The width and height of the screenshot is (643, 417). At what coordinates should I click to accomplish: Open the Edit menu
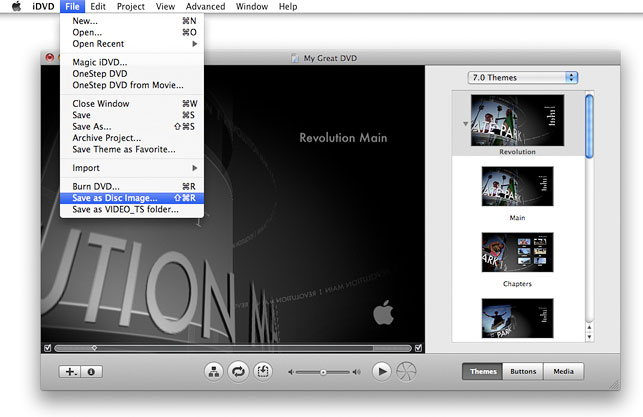[x=98, y=7]
